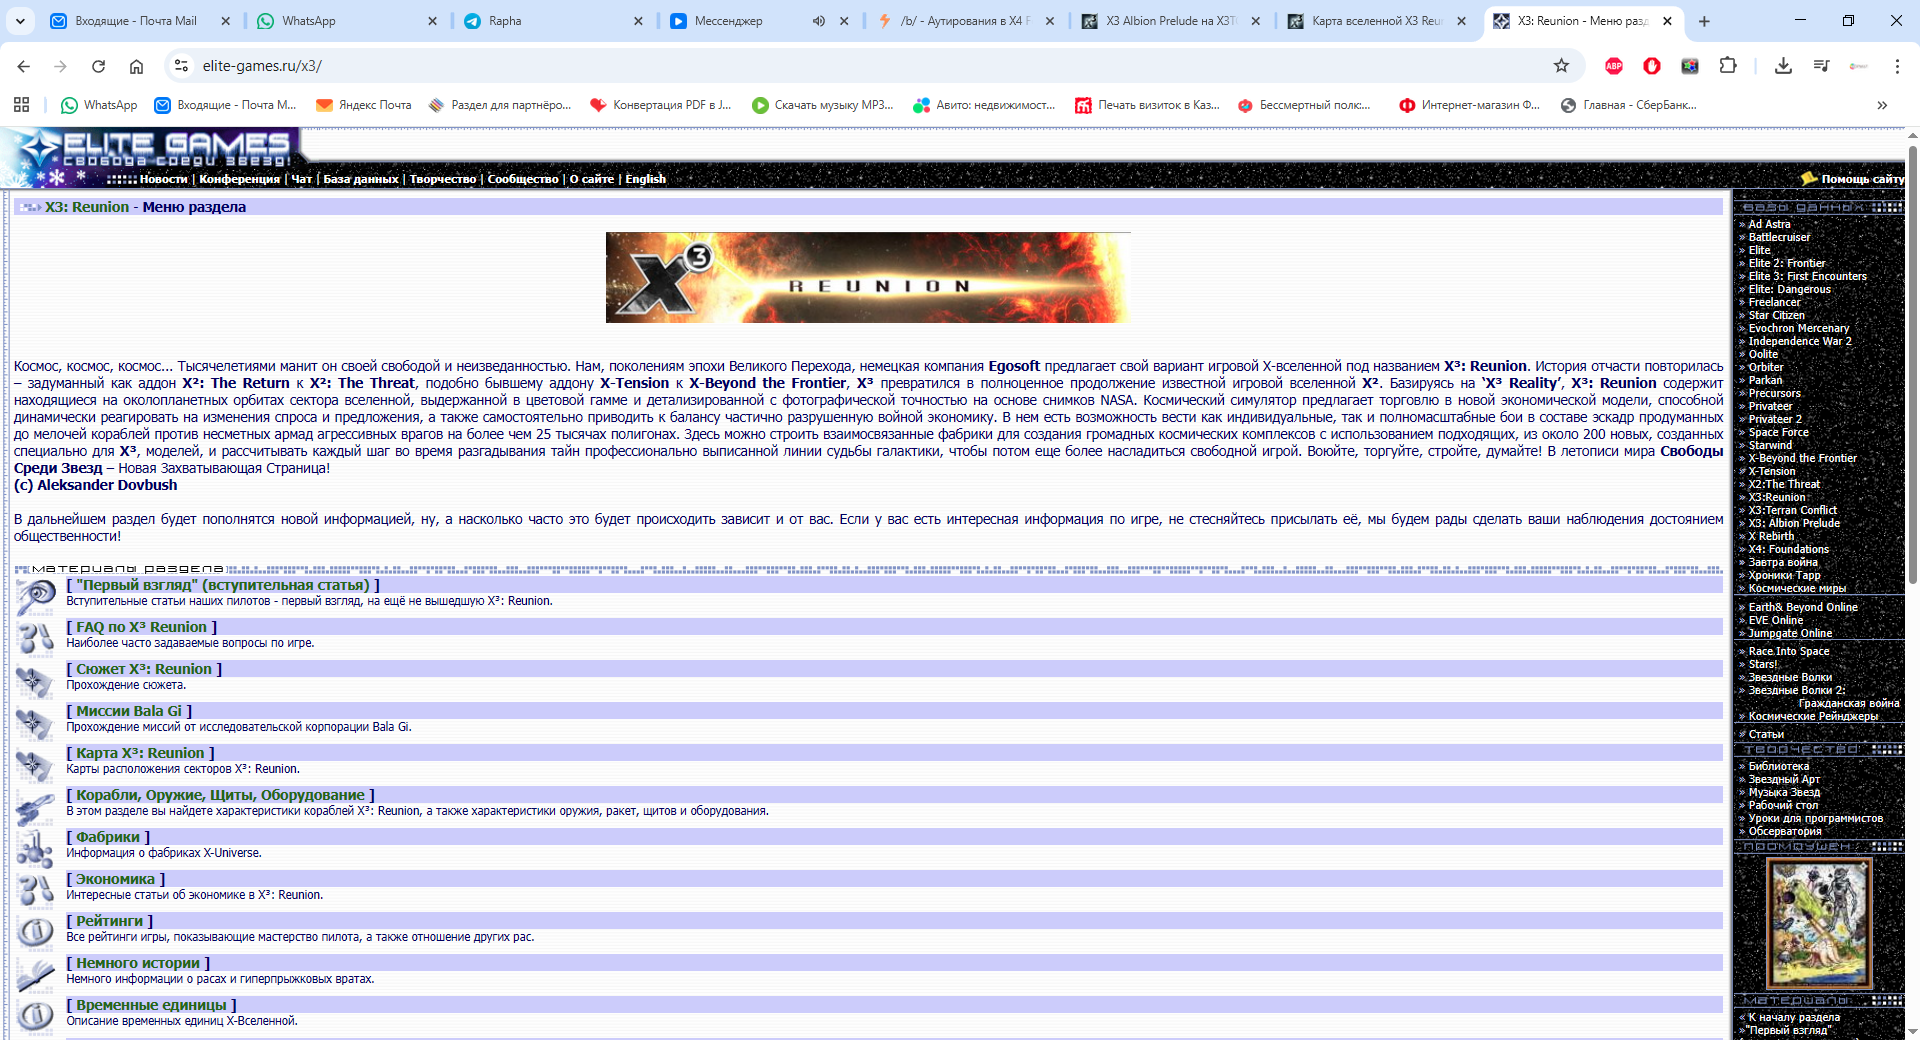Open the browser home page
The height and width of the screenshot is (1040, 1920).
136,66
